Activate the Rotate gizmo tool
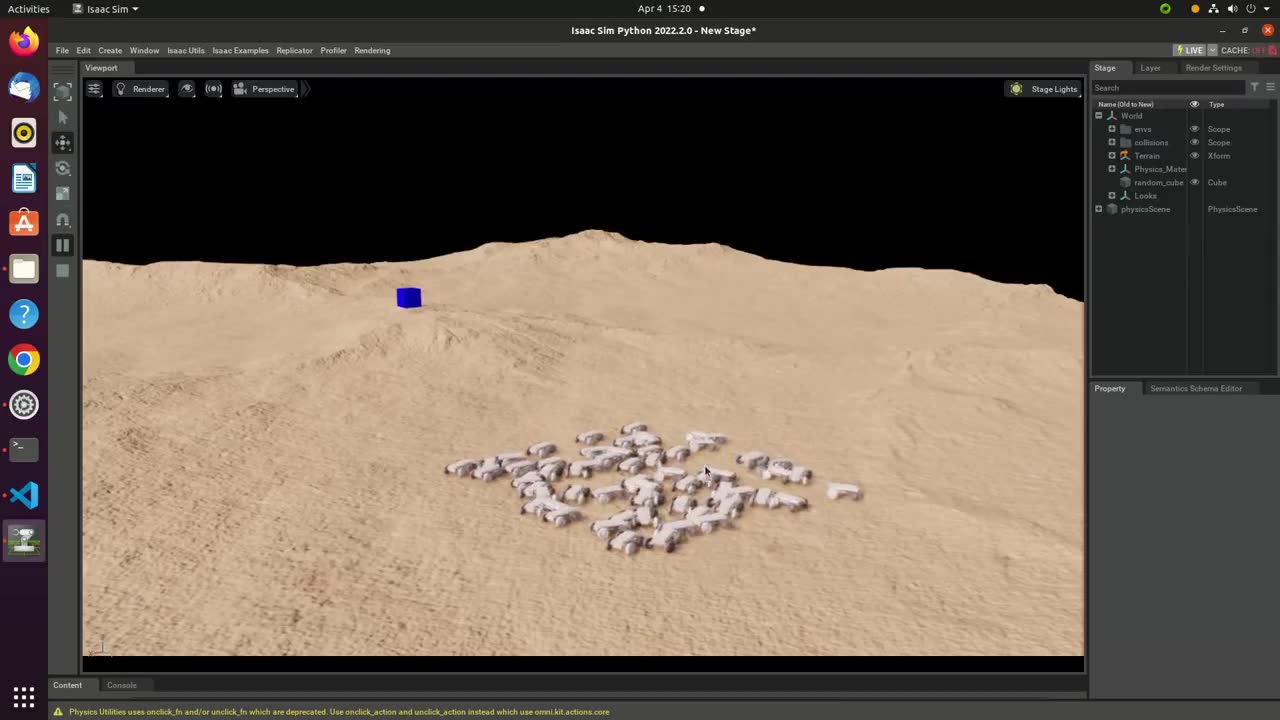 tap(63, 168)
